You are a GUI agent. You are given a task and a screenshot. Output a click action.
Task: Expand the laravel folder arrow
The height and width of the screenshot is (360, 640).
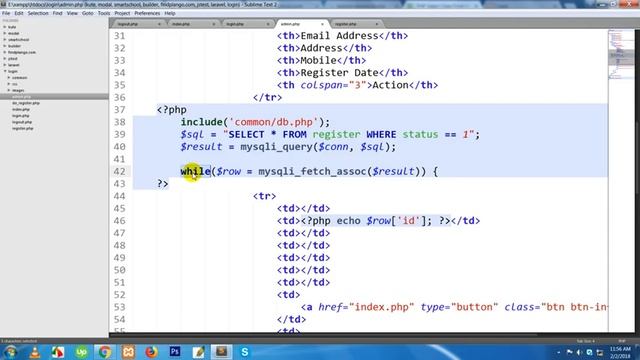(5, 65)
